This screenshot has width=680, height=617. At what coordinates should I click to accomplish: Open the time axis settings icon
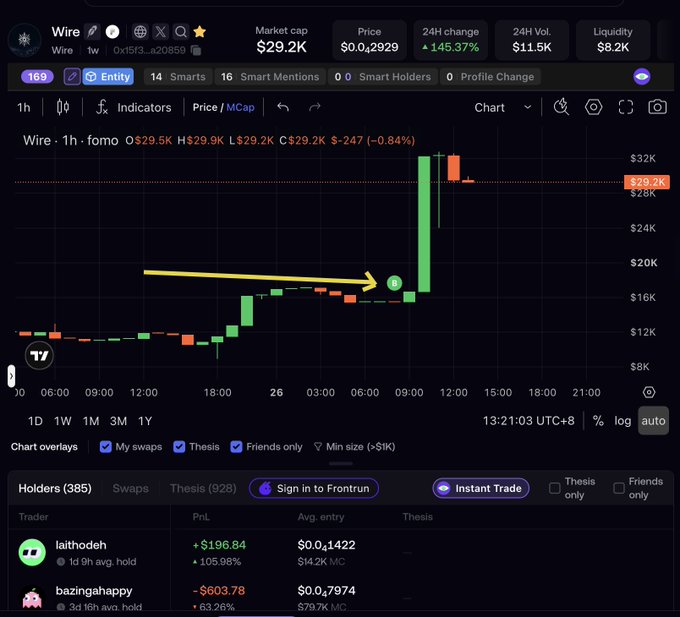(649, 392)
